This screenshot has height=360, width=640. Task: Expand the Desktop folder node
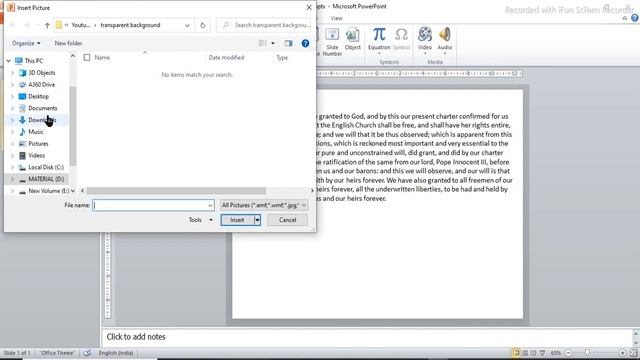click(12, 96)
